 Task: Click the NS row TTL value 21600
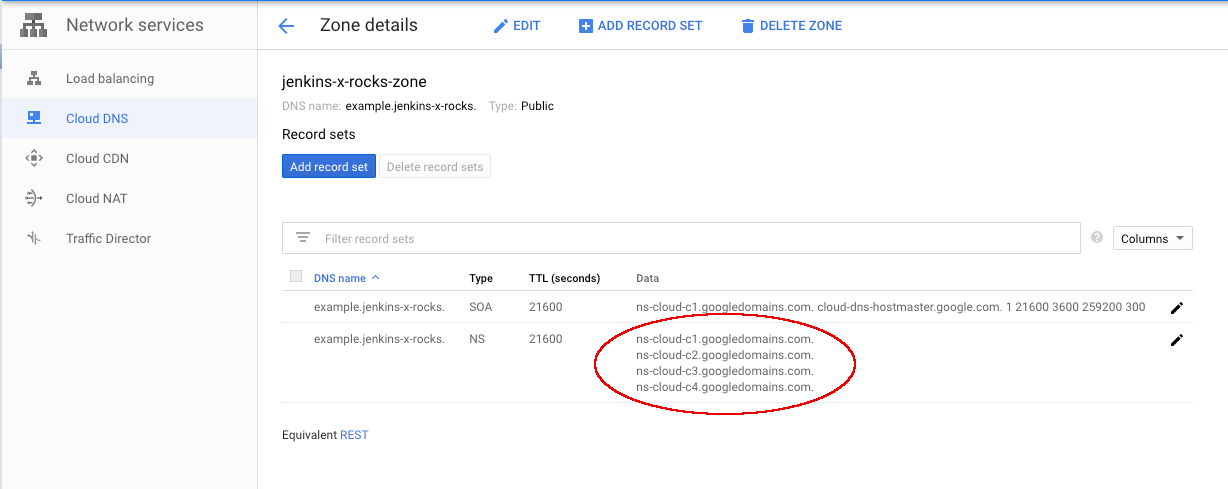[546, 339]
